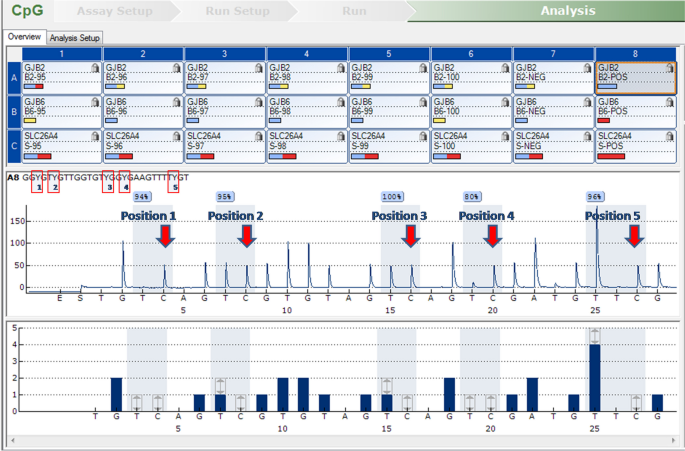685x451 pixels.
Task: Click the red quality bar in well B6-POS
Action: (604, 121)
